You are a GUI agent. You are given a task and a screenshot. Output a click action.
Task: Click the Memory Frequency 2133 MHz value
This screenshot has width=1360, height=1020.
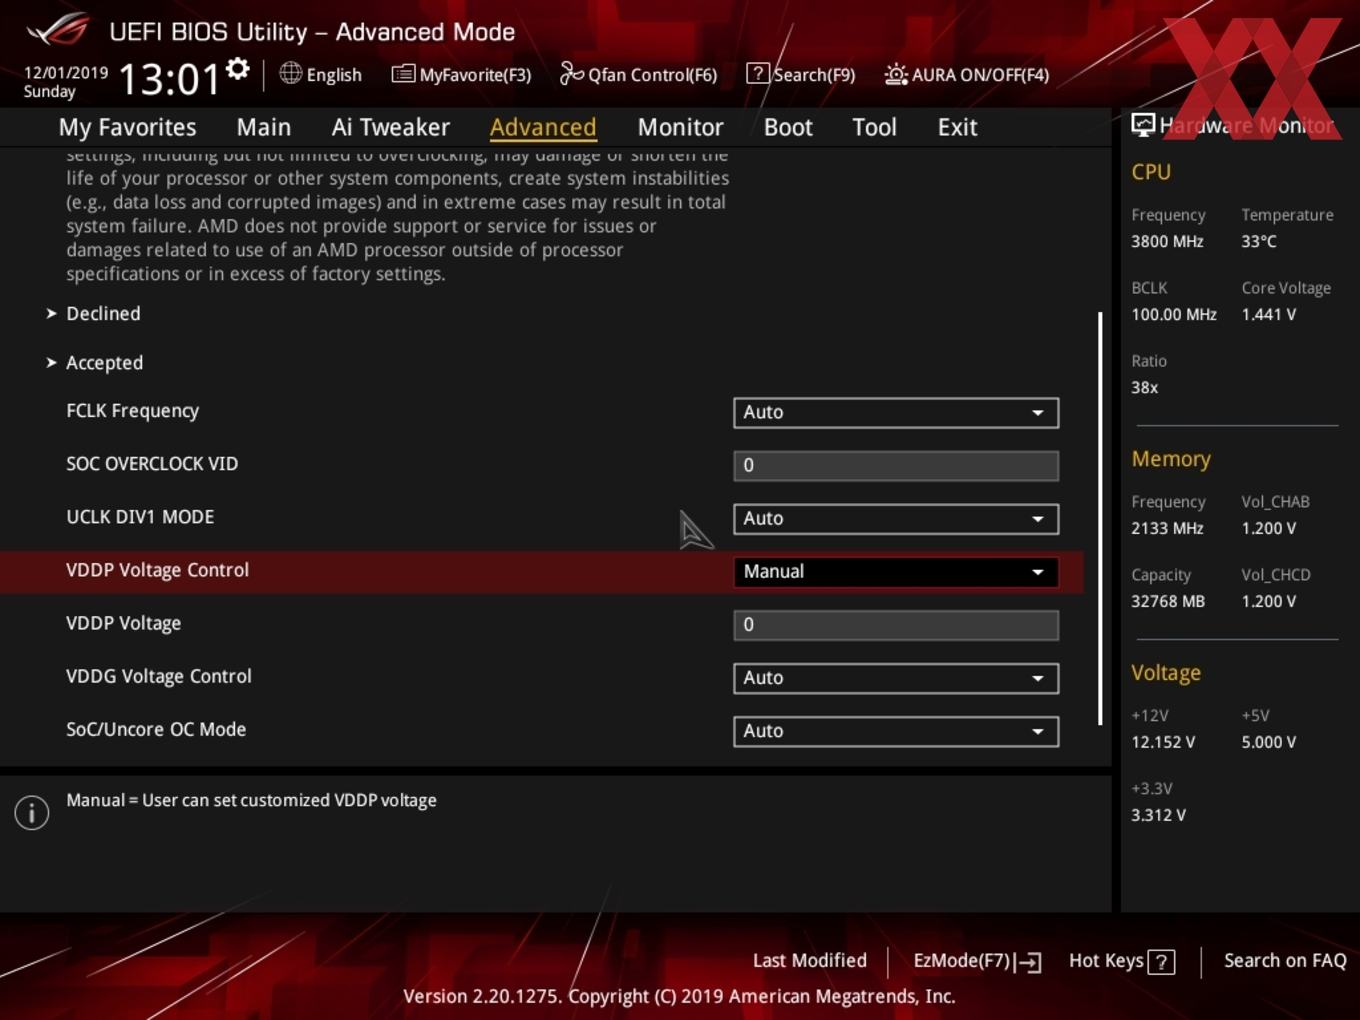pos(1167,528)
